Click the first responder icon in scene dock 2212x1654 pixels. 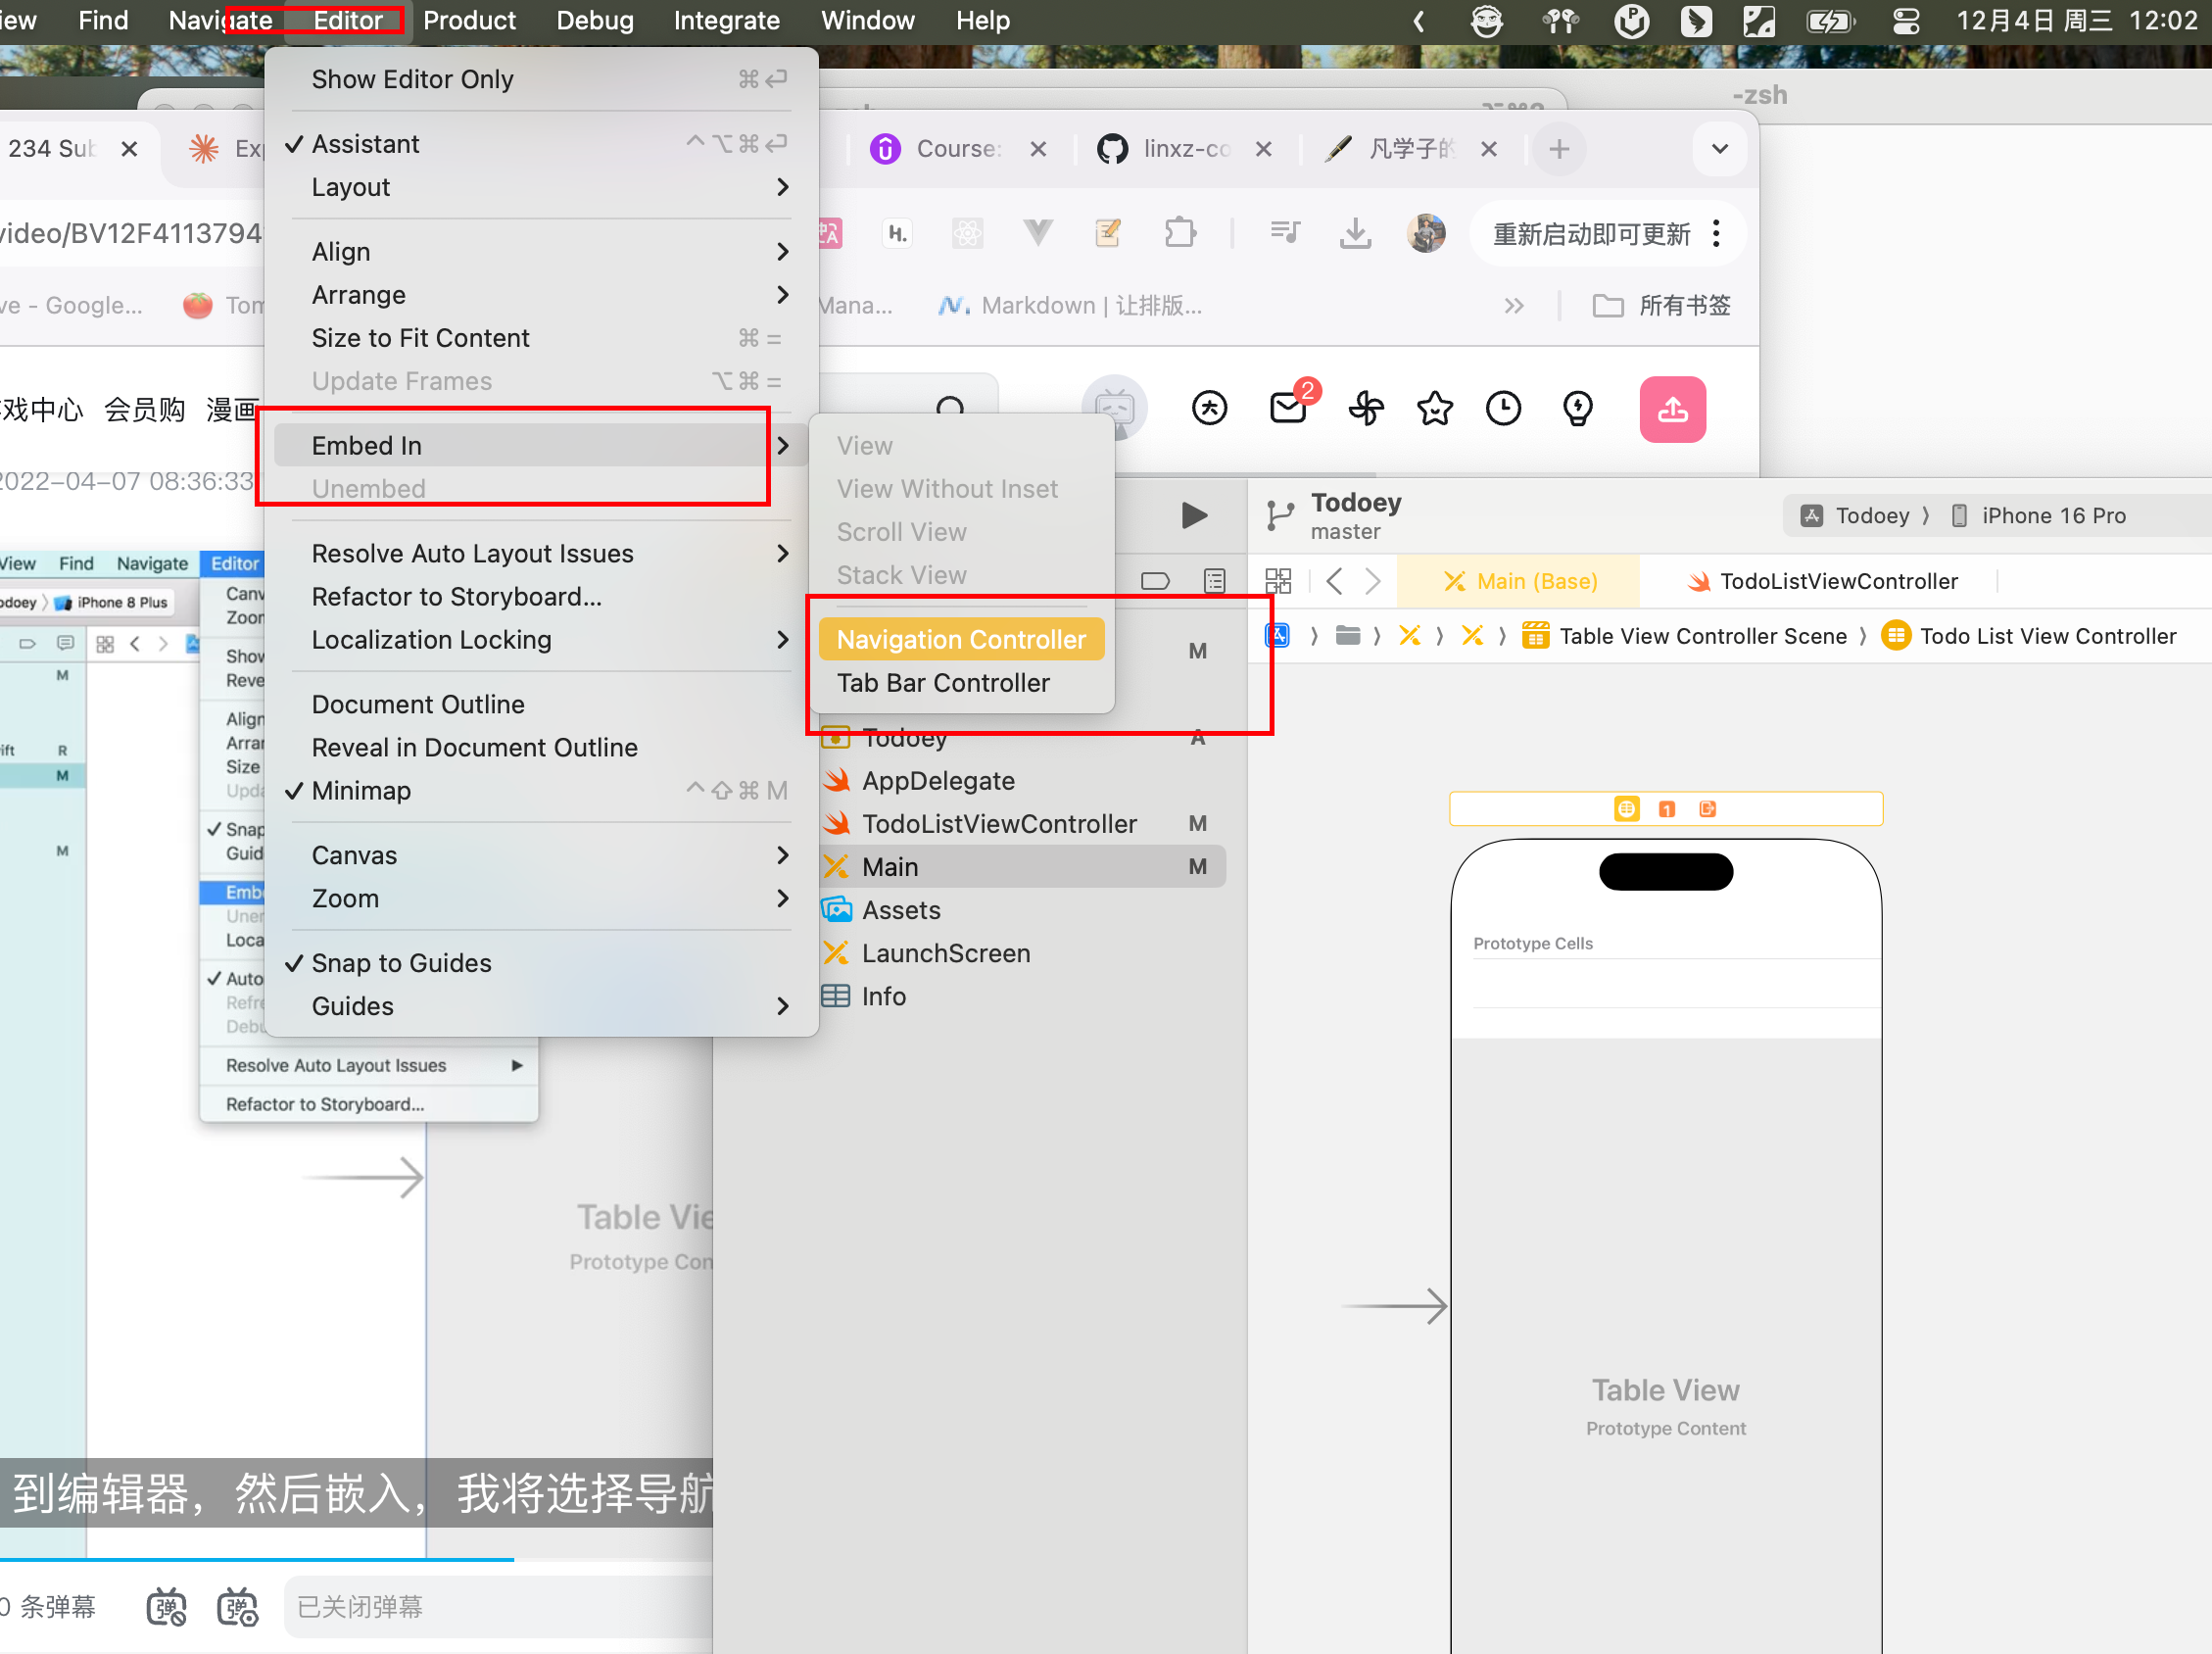(1666, 808)
